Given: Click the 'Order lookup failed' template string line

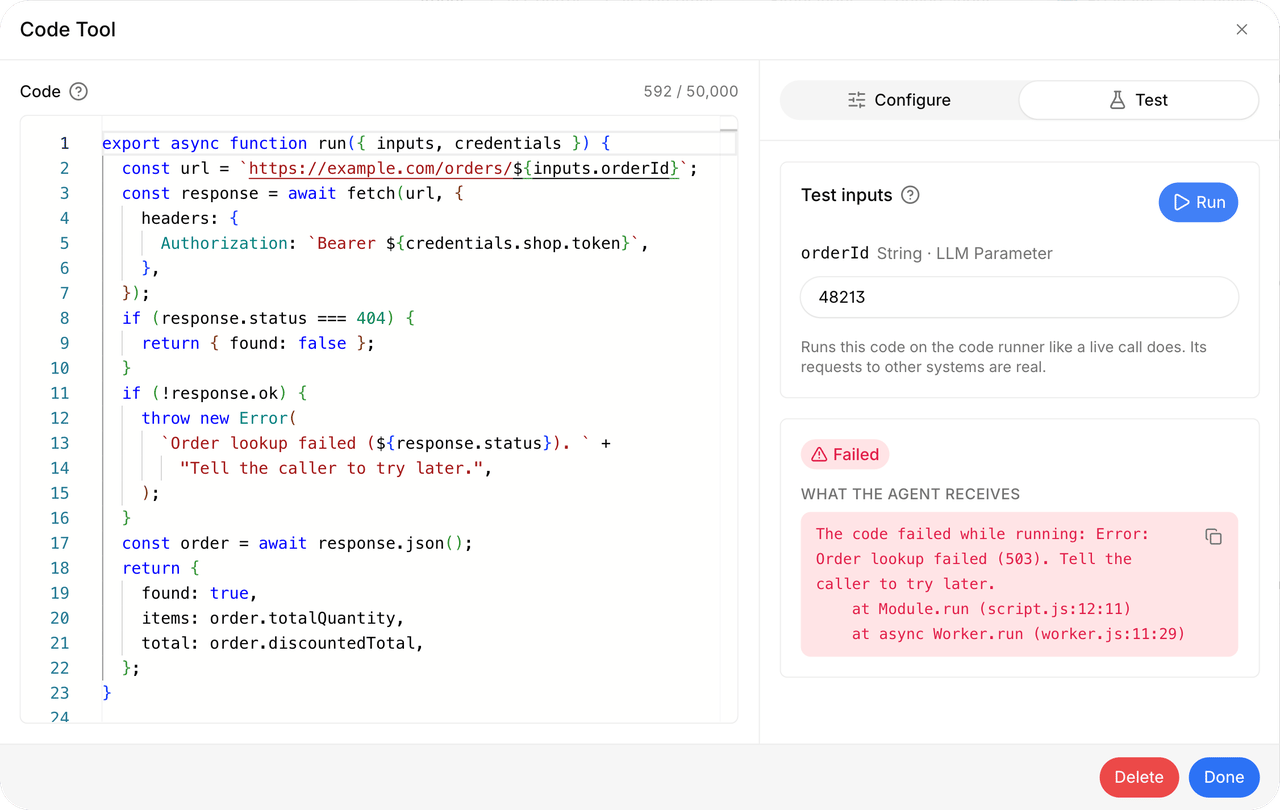Looking at the screenshot, I should [385, 443].
